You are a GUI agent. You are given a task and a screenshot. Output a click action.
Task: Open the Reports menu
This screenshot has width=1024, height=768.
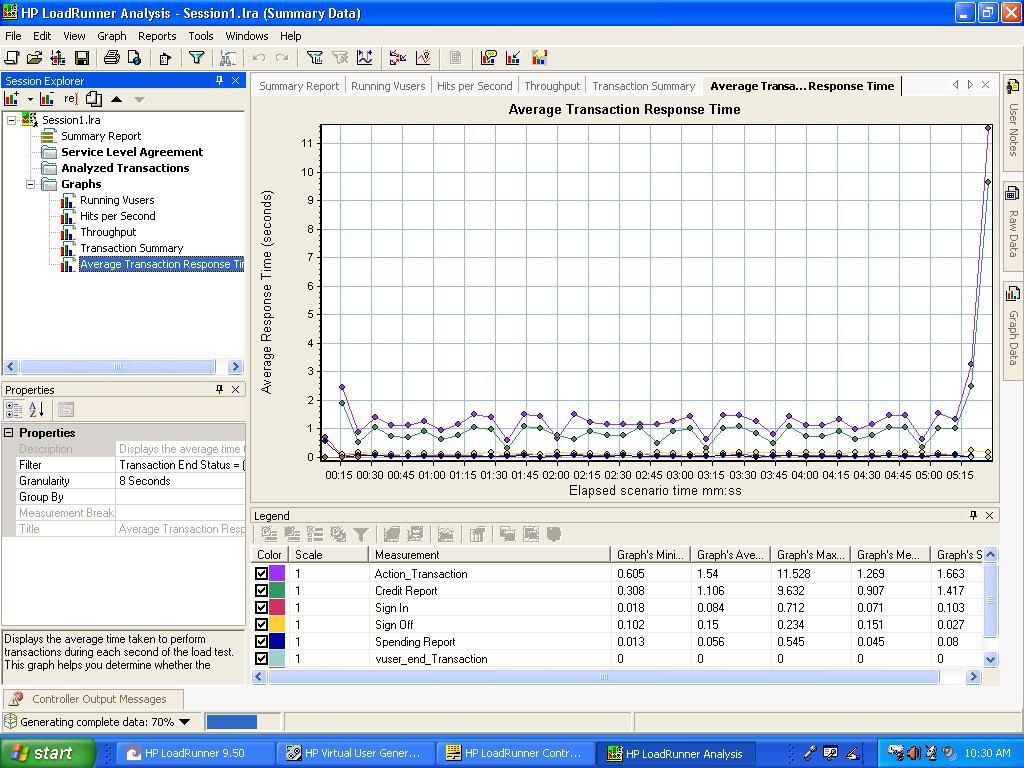pyautogui.click(x=157, y=36)
